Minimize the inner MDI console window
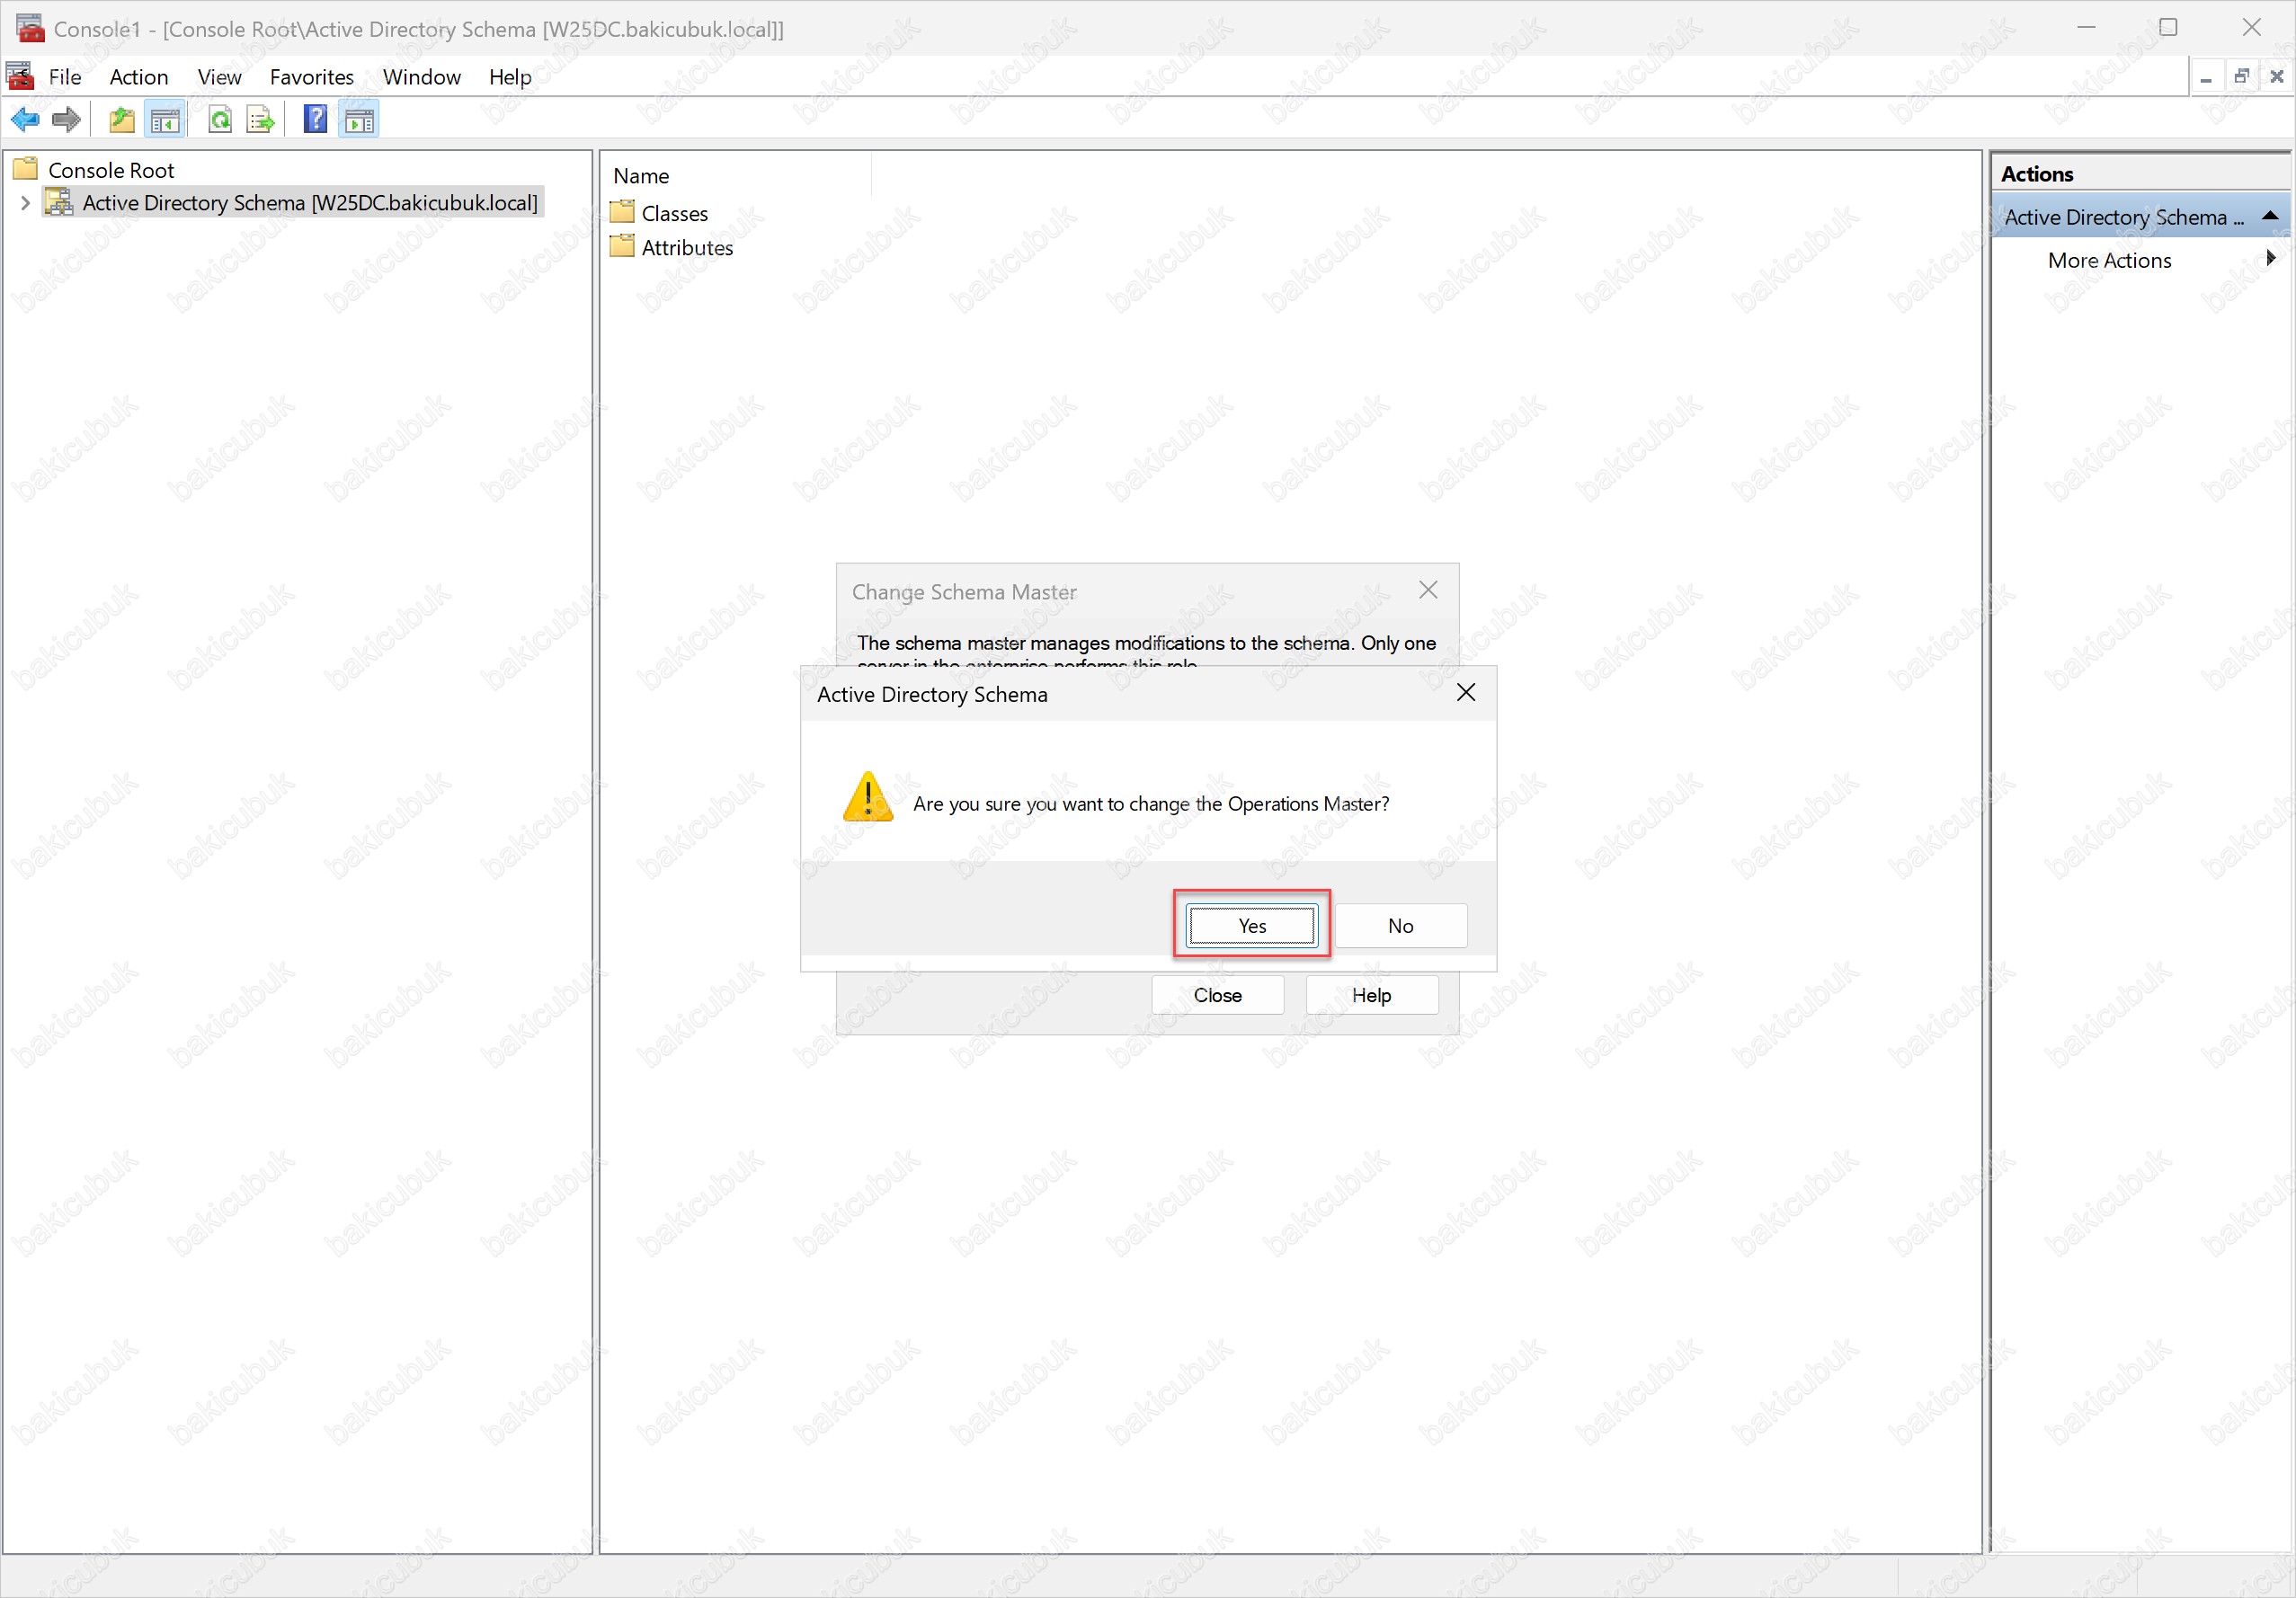Viewport: 2296px width, 1598px height. (x=2206, y=77)
